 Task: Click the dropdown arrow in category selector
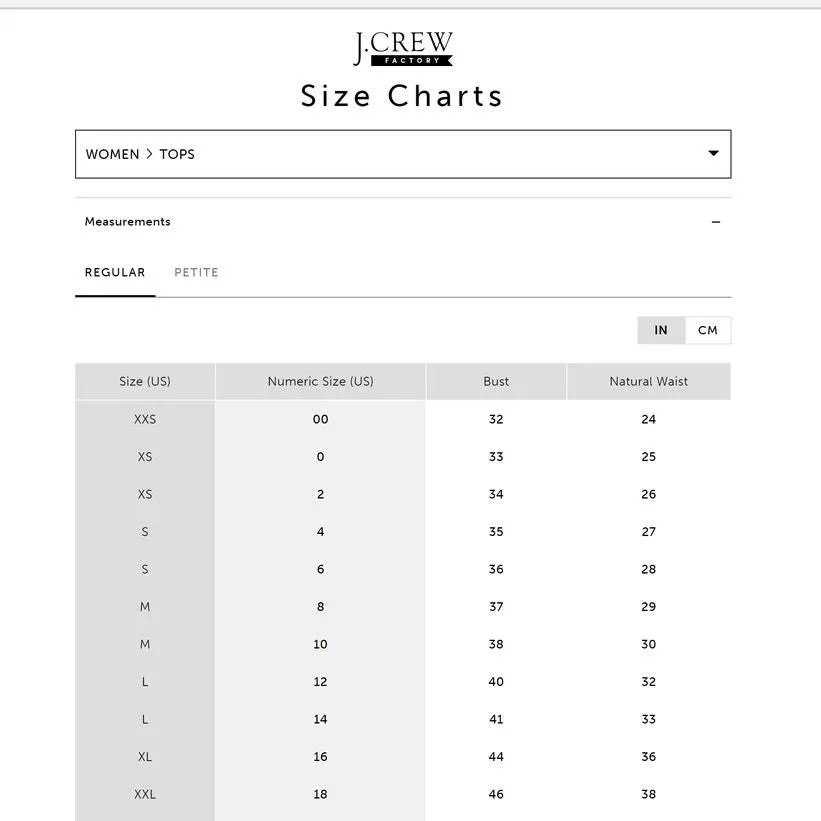click(713, 153)
